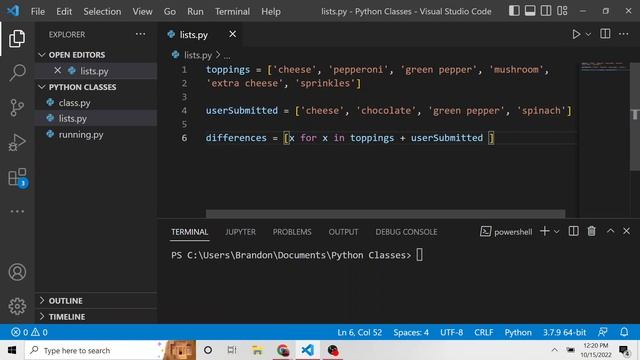
Task: Switch to the Terminal panel tab
Action: point(189,232)
